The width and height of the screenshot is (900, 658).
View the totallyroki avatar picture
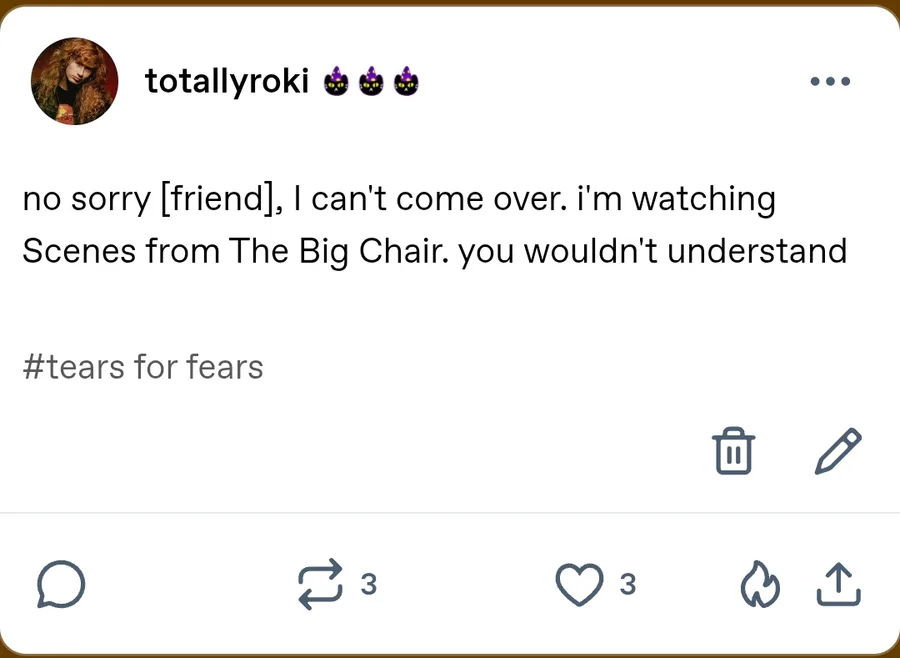(x=75, y=81)
